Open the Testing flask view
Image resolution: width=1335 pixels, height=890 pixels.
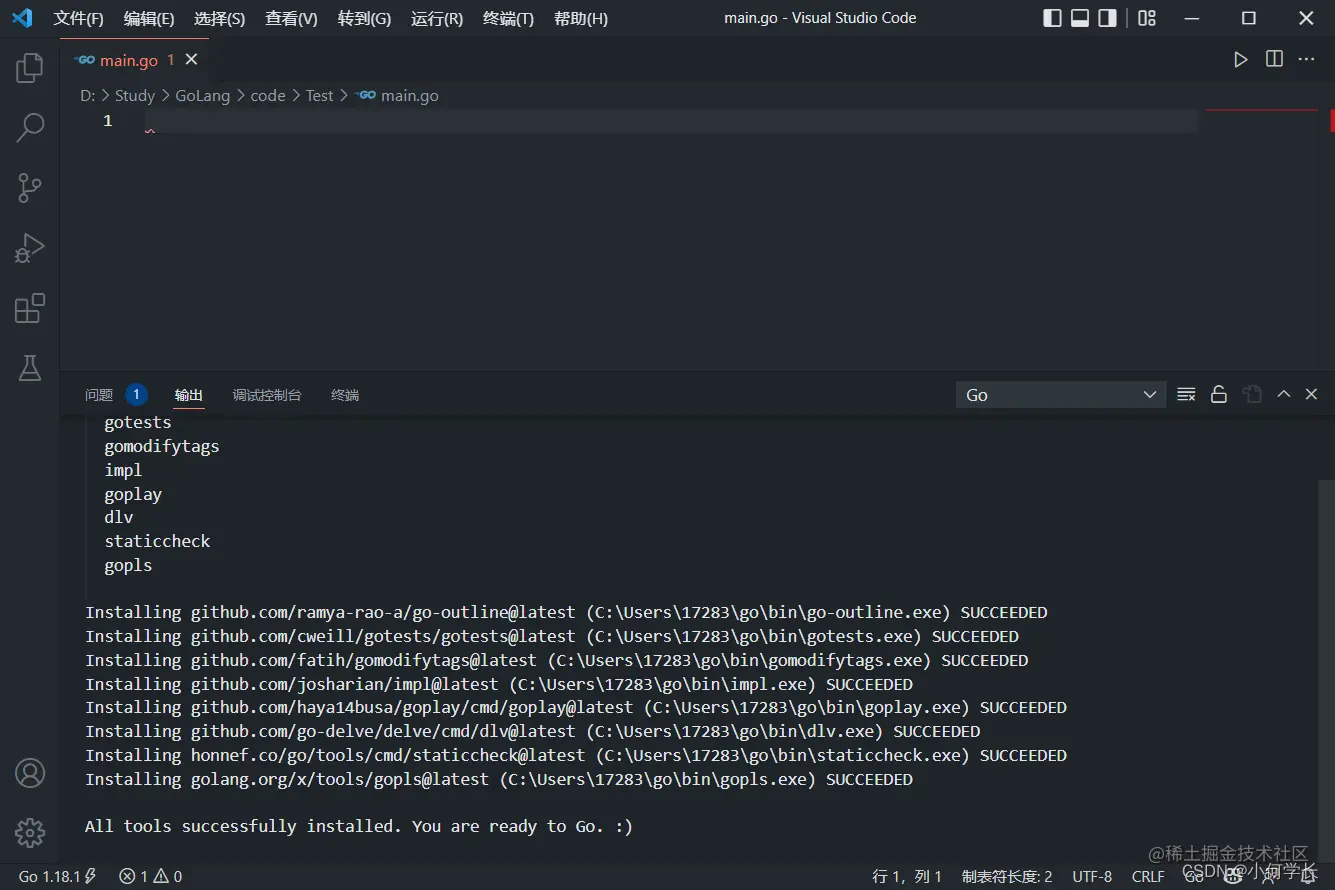pos(30,368)
